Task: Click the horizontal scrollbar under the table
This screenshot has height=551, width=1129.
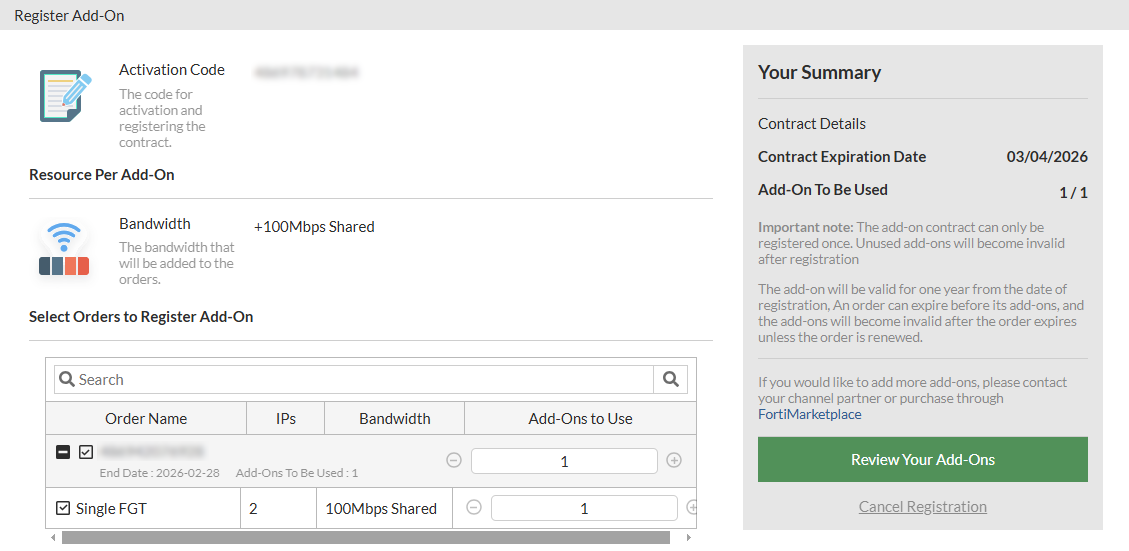Action: pos(365,538)
